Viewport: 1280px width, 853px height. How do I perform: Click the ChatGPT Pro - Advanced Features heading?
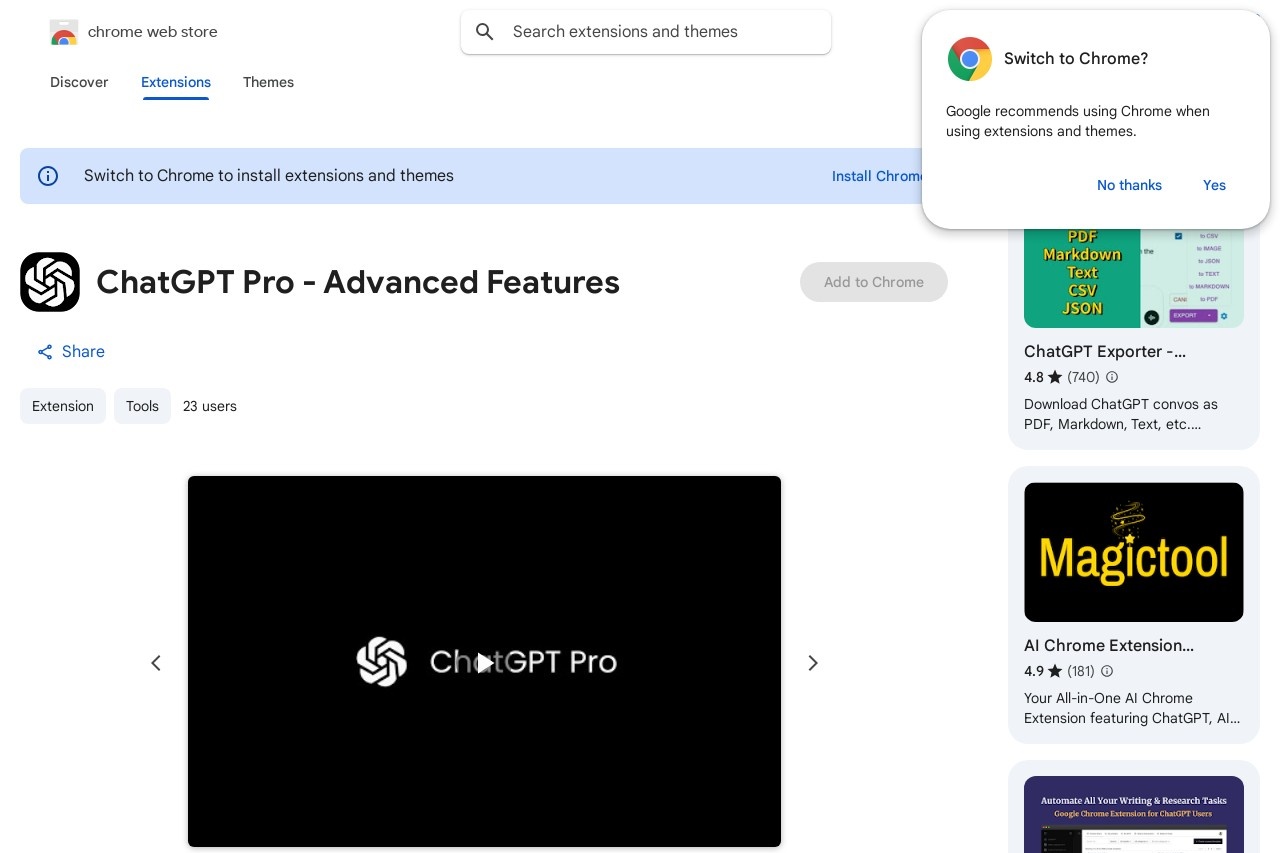click(358, 282)
